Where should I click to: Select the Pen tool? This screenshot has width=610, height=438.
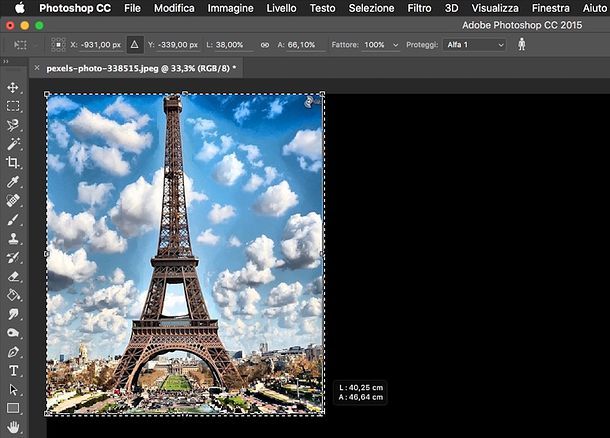point(13,352)
